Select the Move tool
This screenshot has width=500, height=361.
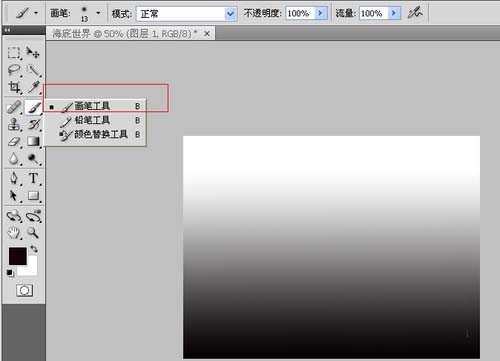click(x=33, y=52)
